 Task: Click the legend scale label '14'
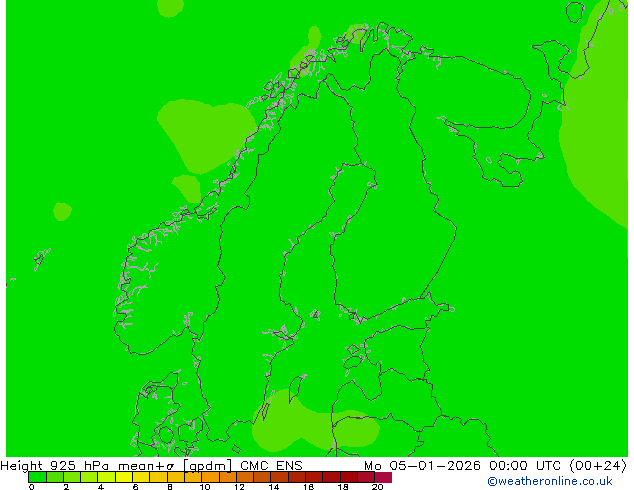pos(274,487)
